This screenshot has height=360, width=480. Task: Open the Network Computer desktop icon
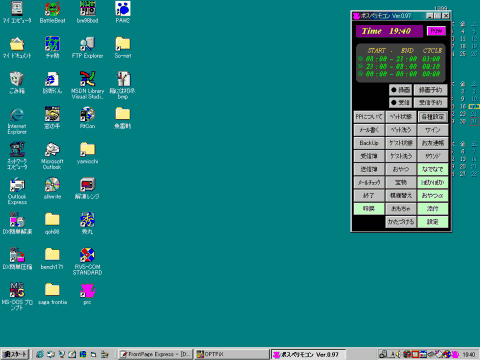[17, 156]
